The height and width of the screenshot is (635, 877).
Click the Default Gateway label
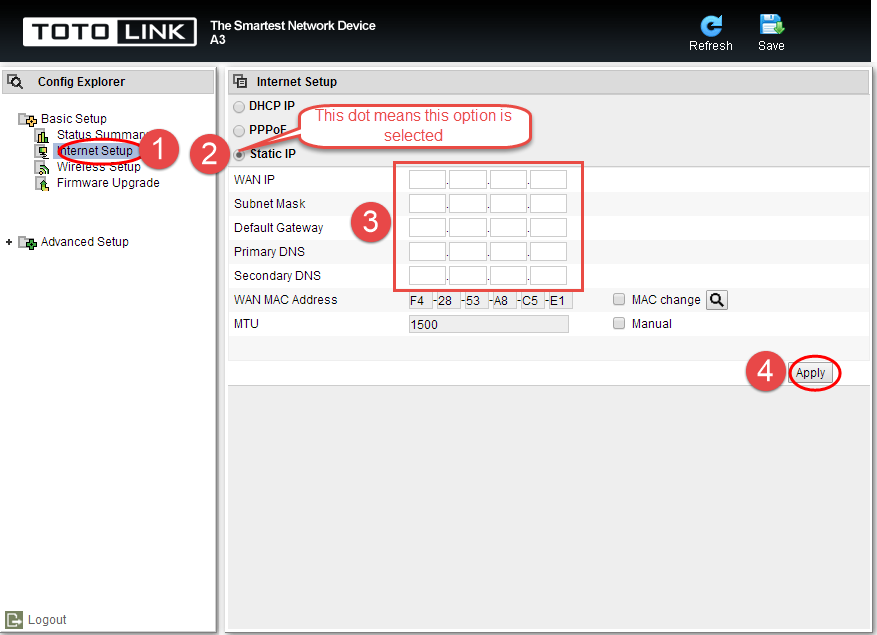point(279,228)
